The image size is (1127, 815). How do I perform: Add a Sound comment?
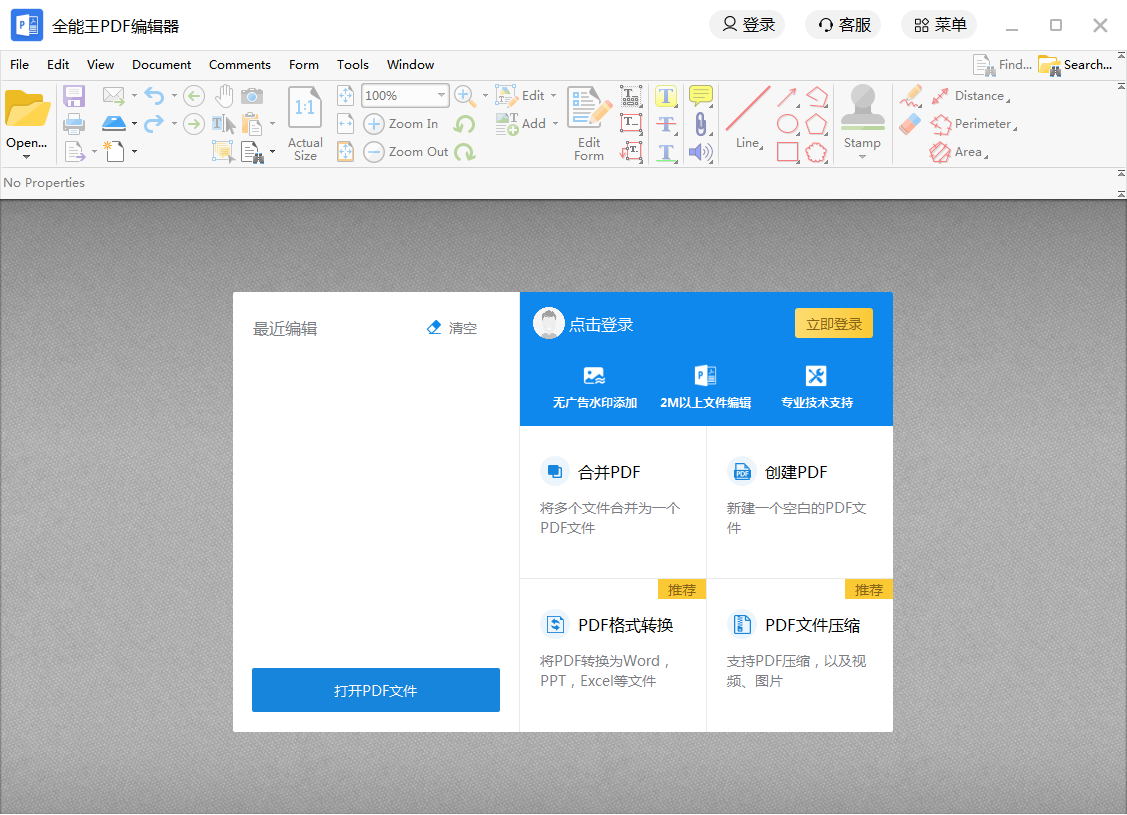coord(700,152)
